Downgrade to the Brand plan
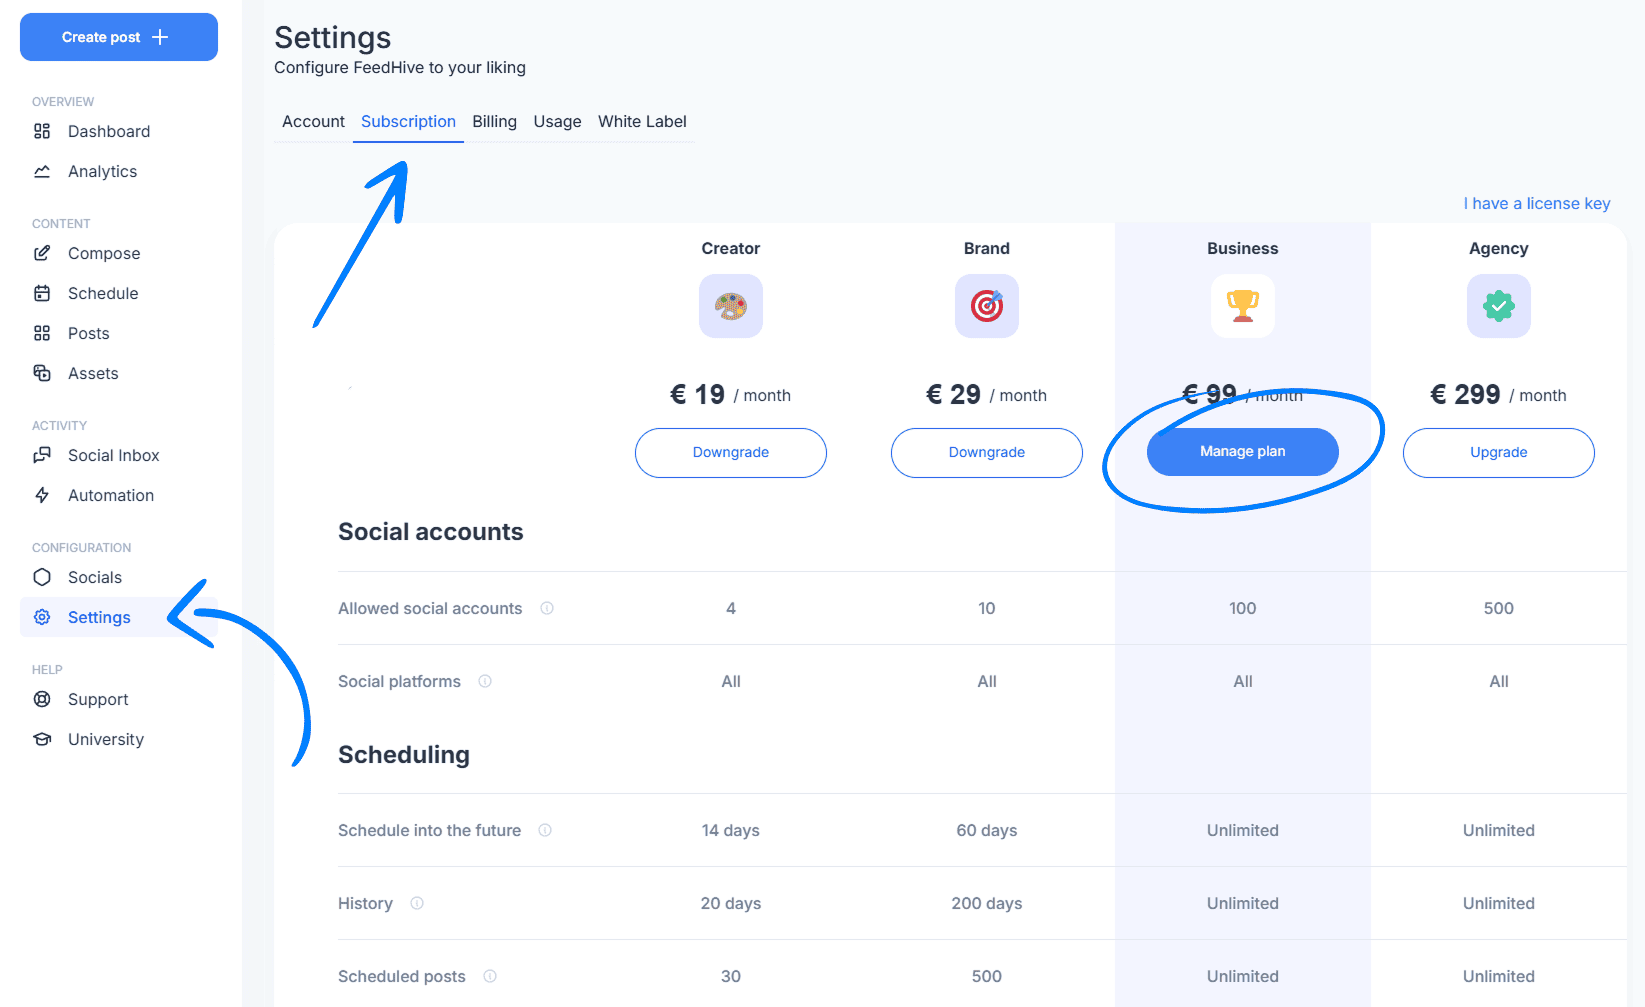The width and height of the screenshot is (1645, 1007). [x=987, y=453]
